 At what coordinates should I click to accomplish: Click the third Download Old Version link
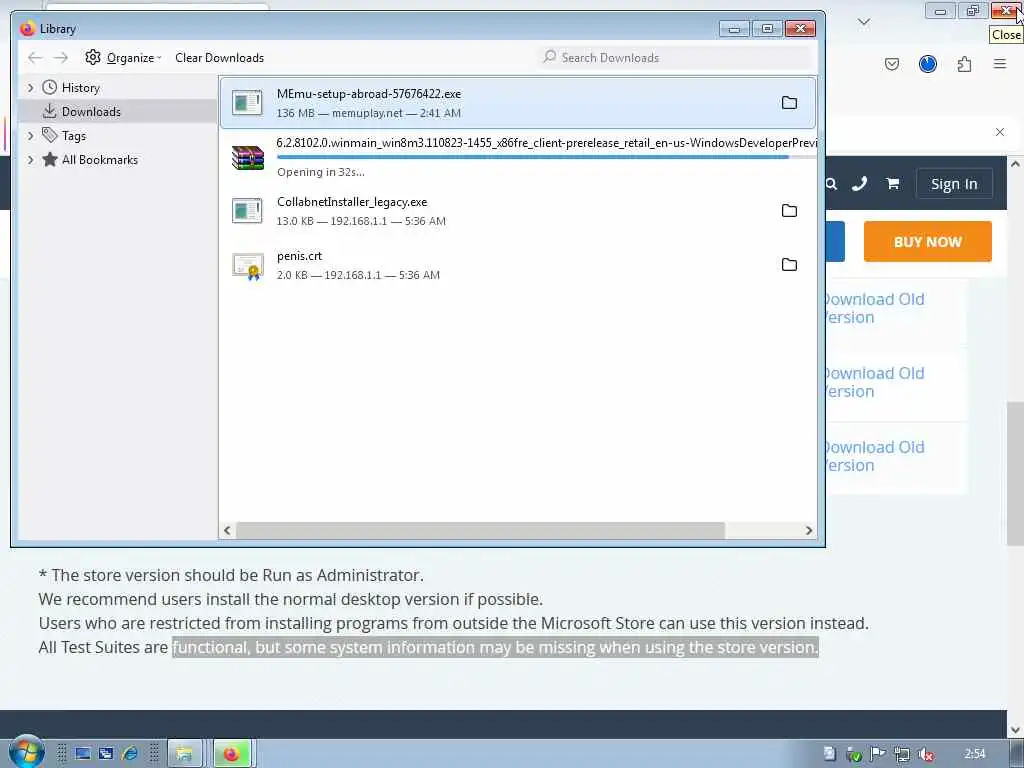874,456
